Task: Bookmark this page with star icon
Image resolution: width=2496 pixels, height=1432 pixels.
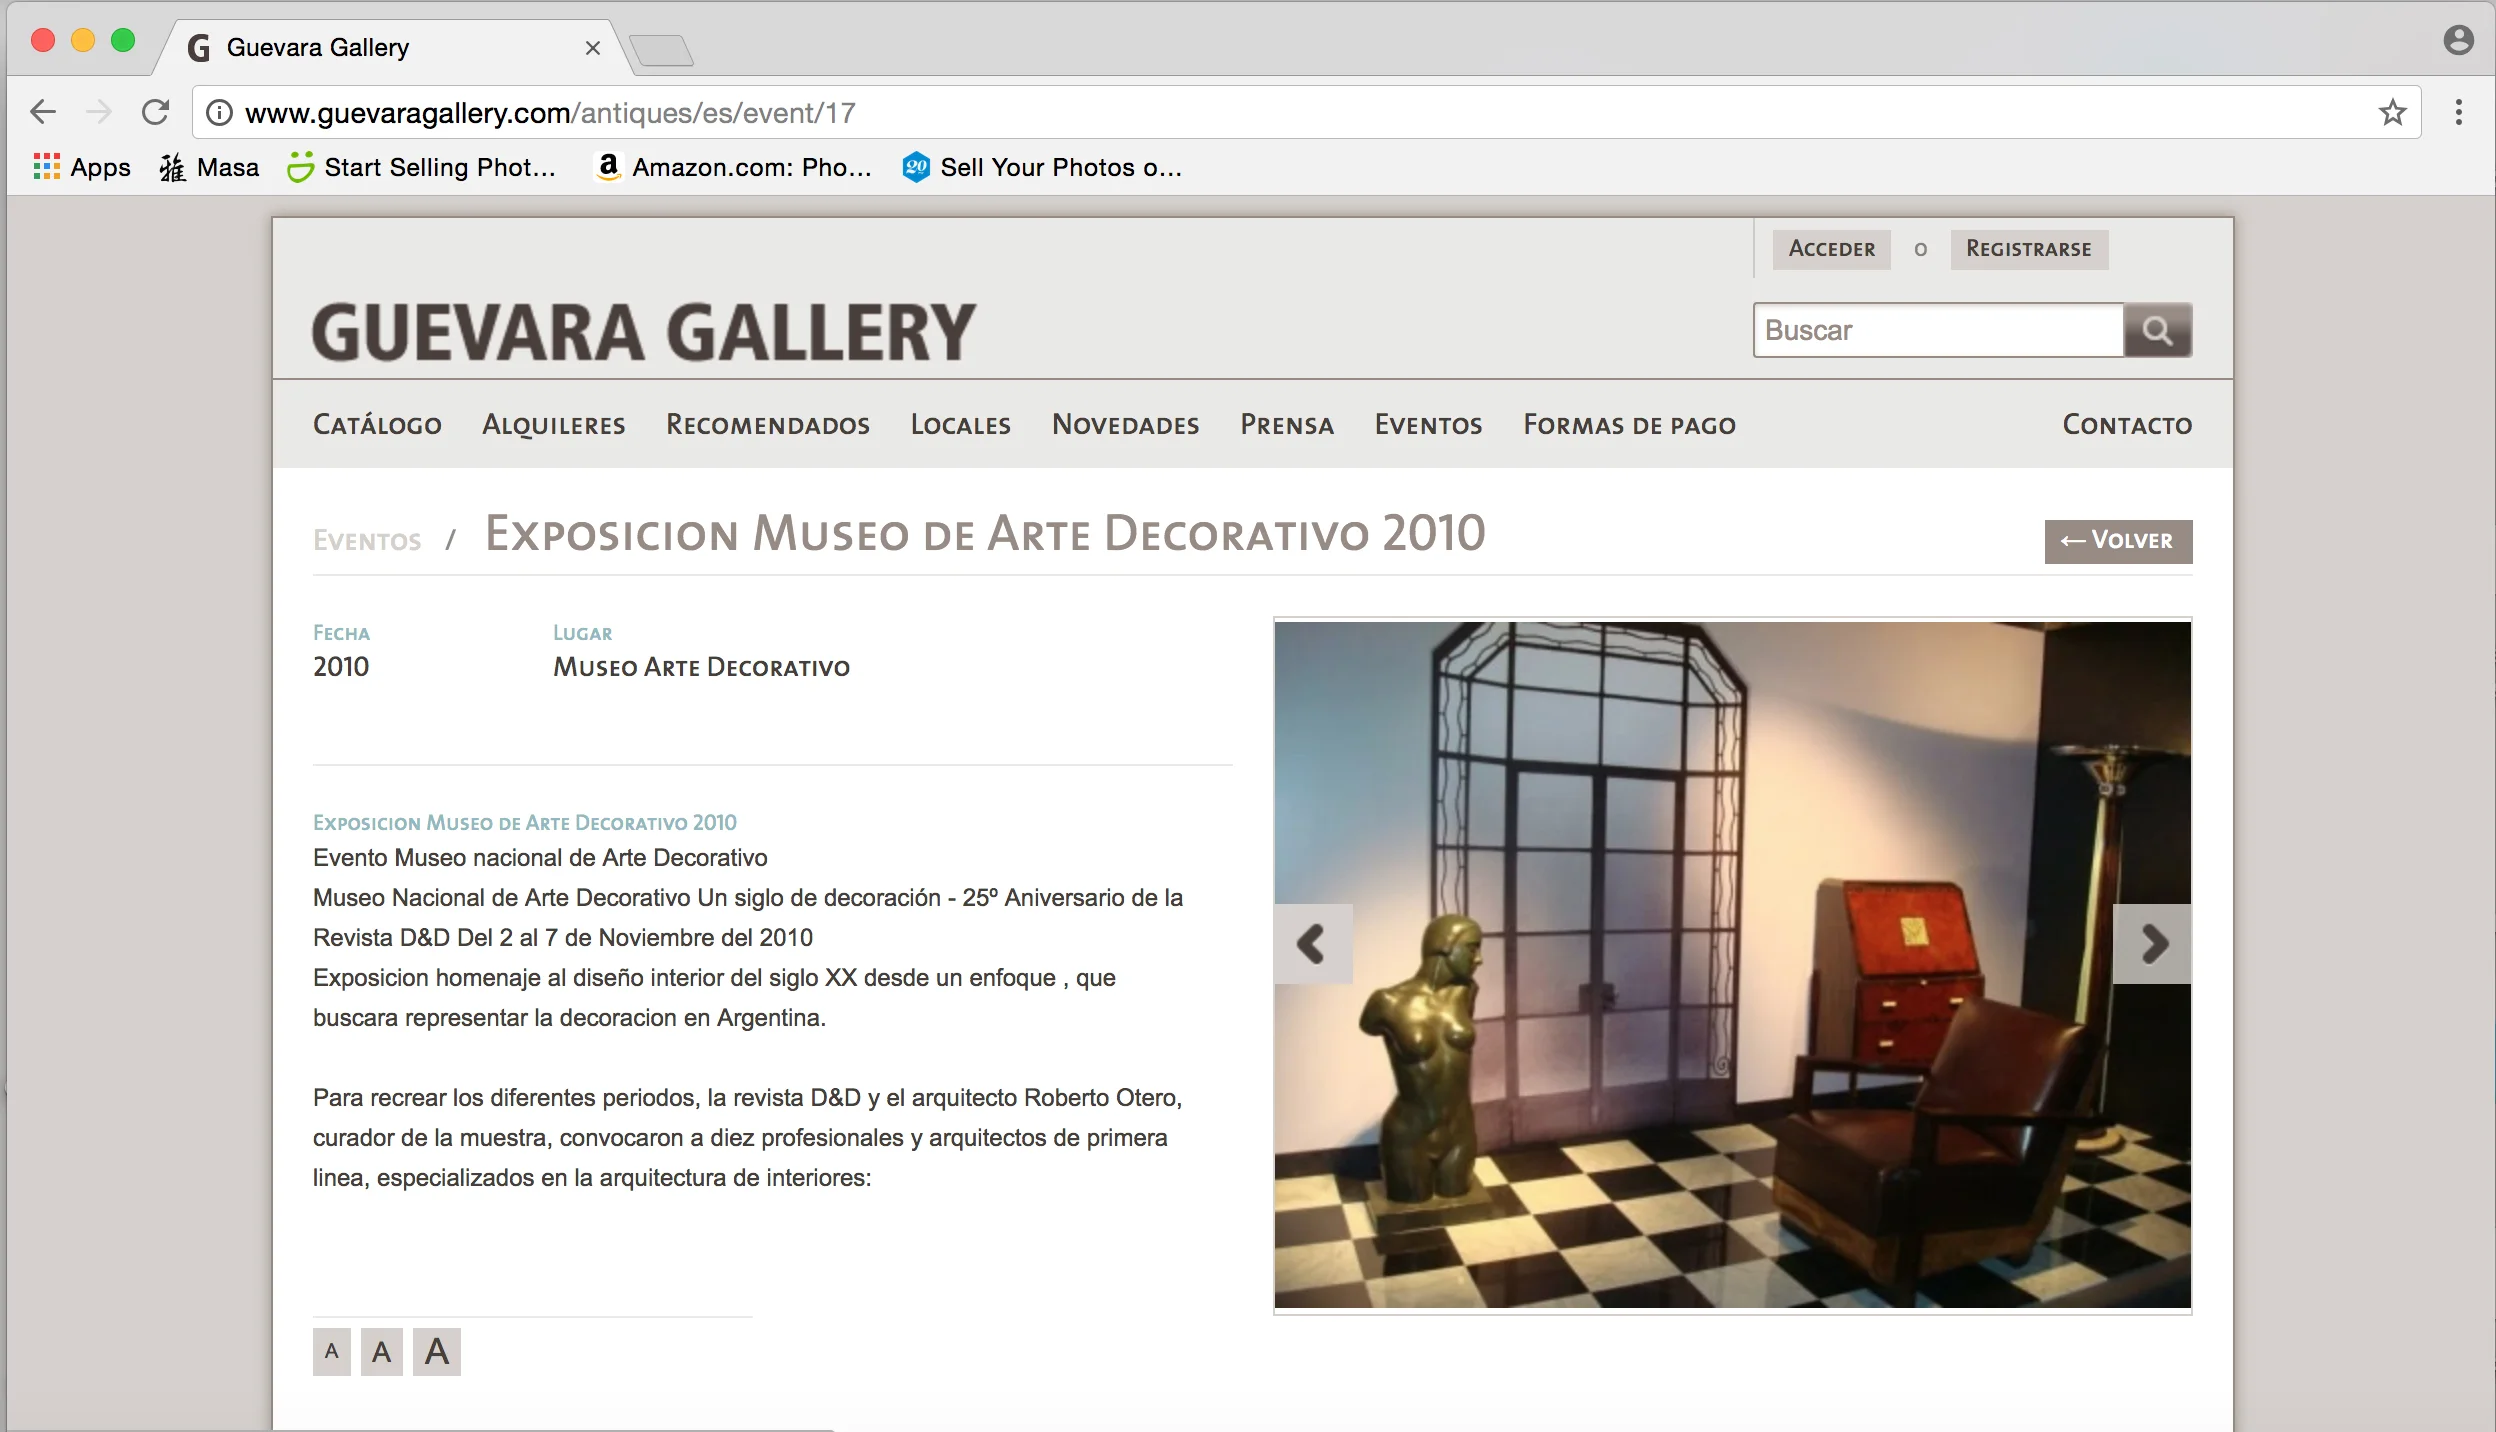Action: [2392, 113]
